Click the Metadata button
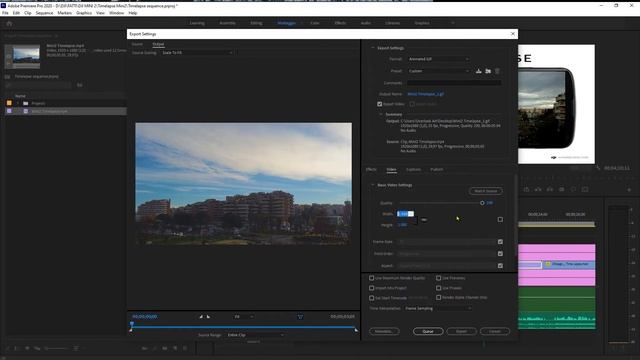Viewport: 640px width, 360px height. (x=384, y=331)
